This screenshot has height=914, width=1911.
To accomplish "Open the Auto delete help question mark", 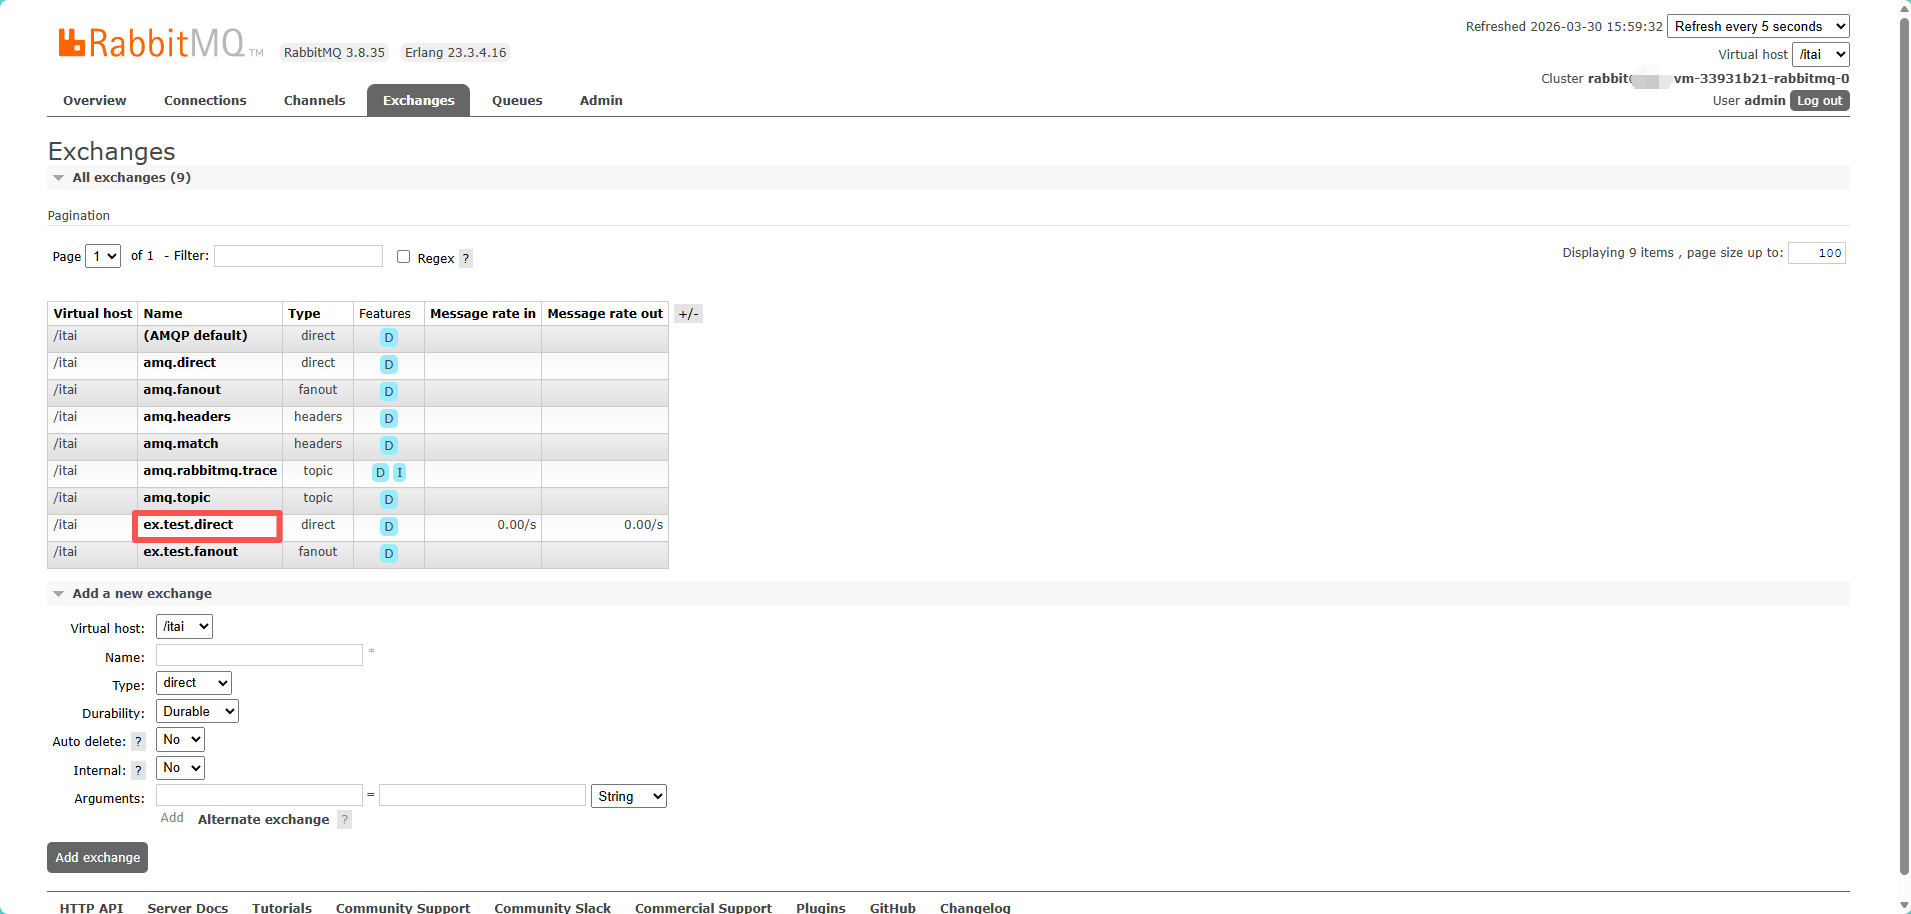I will [139, 742].
